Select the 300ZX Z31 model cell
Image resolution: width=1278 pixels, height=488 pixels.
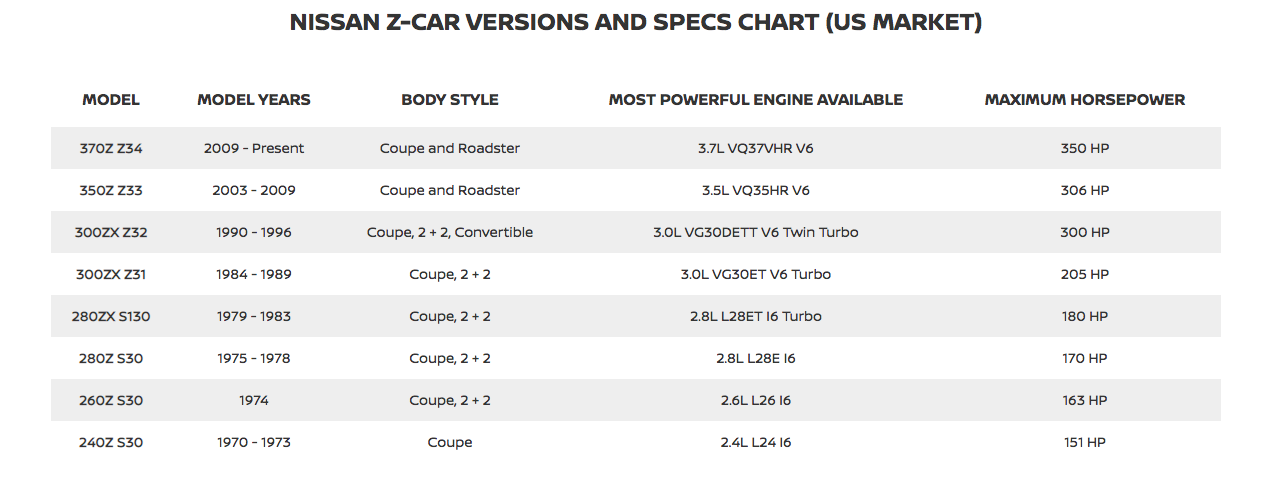[x=111, y=274]
